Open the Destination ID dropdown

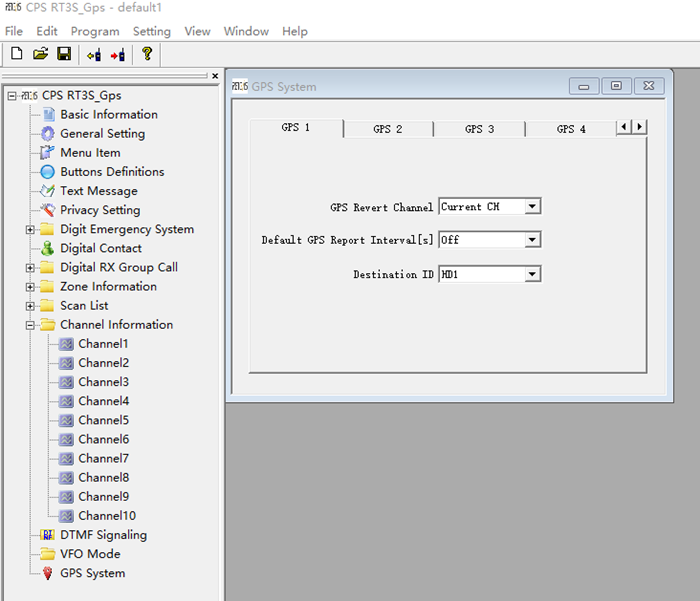532,274
